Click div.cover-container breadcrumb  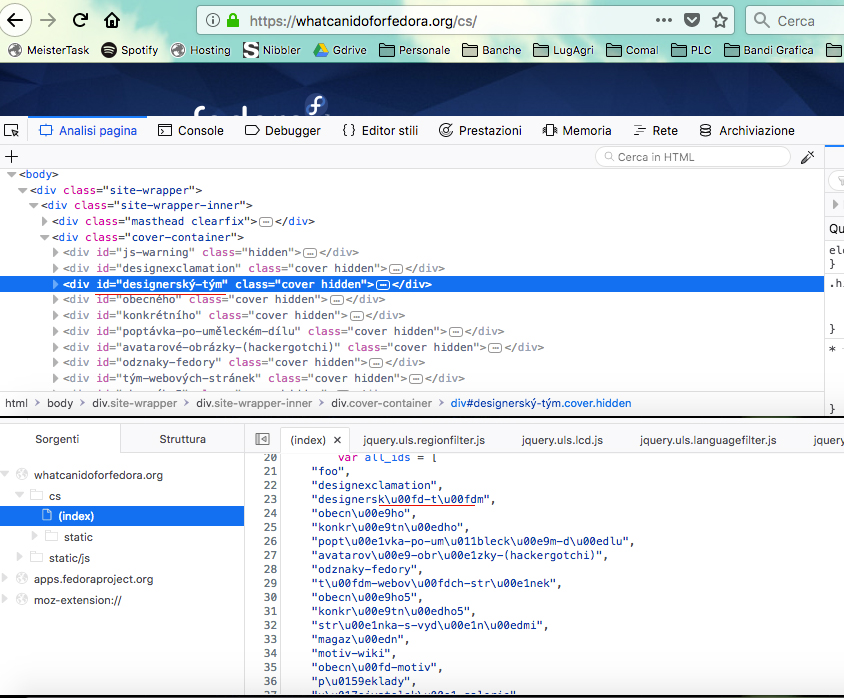click(381, 403)
